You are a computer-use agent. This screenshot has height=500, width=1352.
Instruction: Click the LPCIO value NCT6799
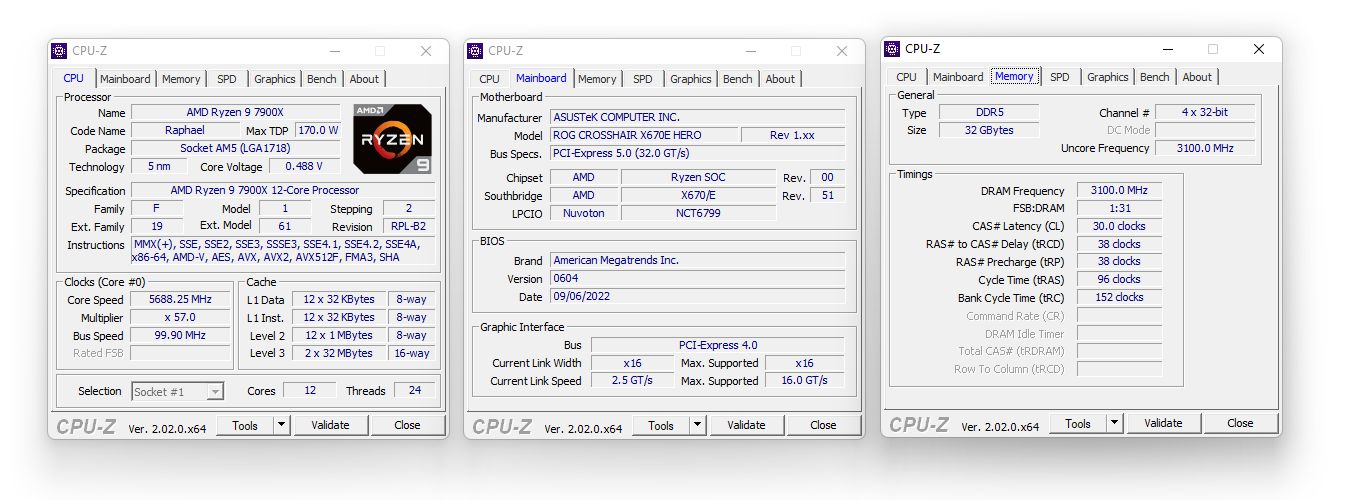pos(698,213)
